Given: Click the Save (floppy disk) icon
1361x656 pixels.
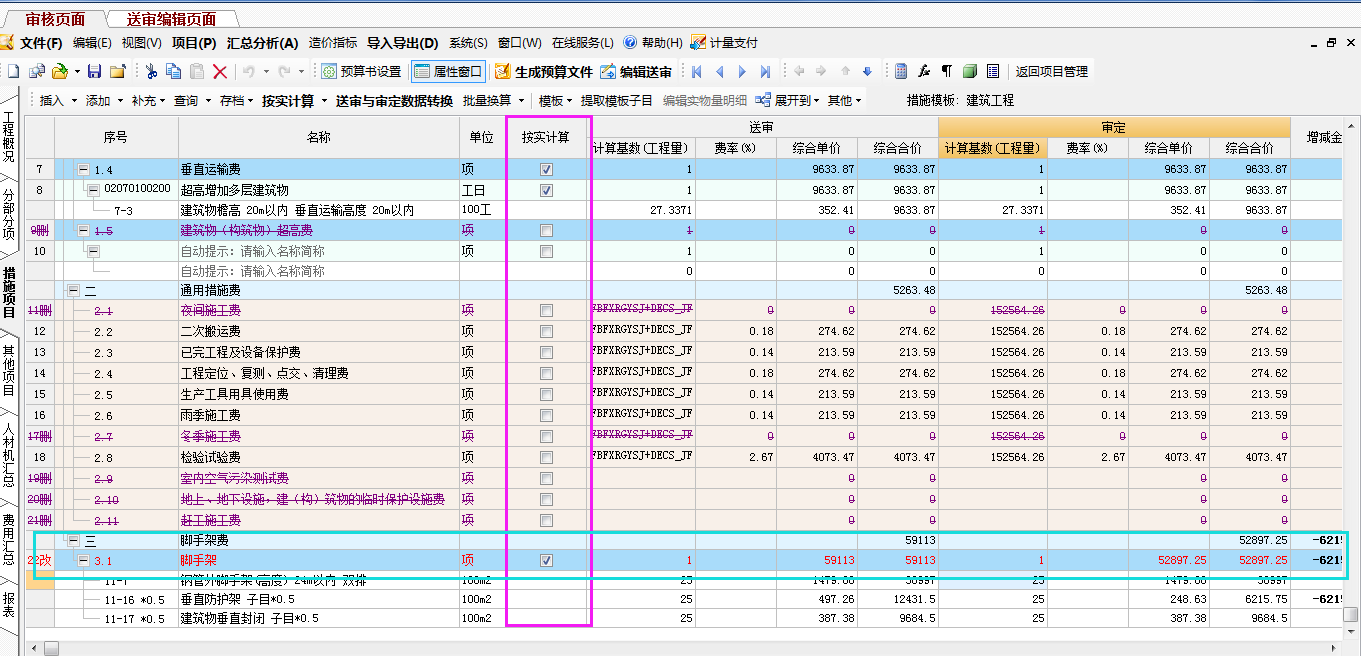Looking at the screenshot, I should (x=95, y=71).
